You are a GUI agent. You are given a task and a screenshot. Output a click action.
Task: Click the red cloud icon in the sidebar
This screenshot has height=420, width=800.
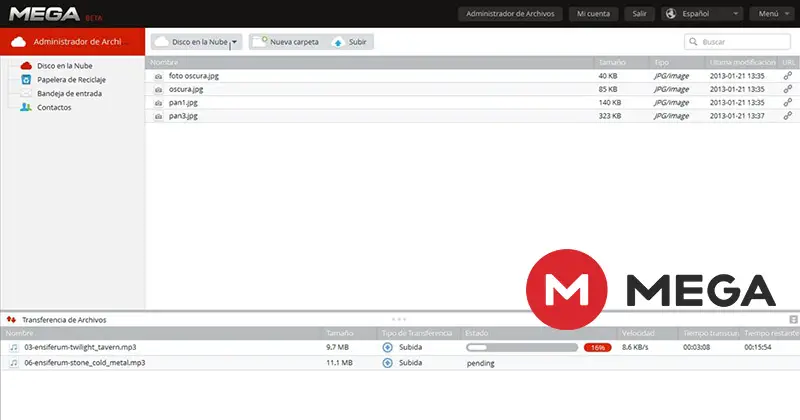tap(26, 66)
